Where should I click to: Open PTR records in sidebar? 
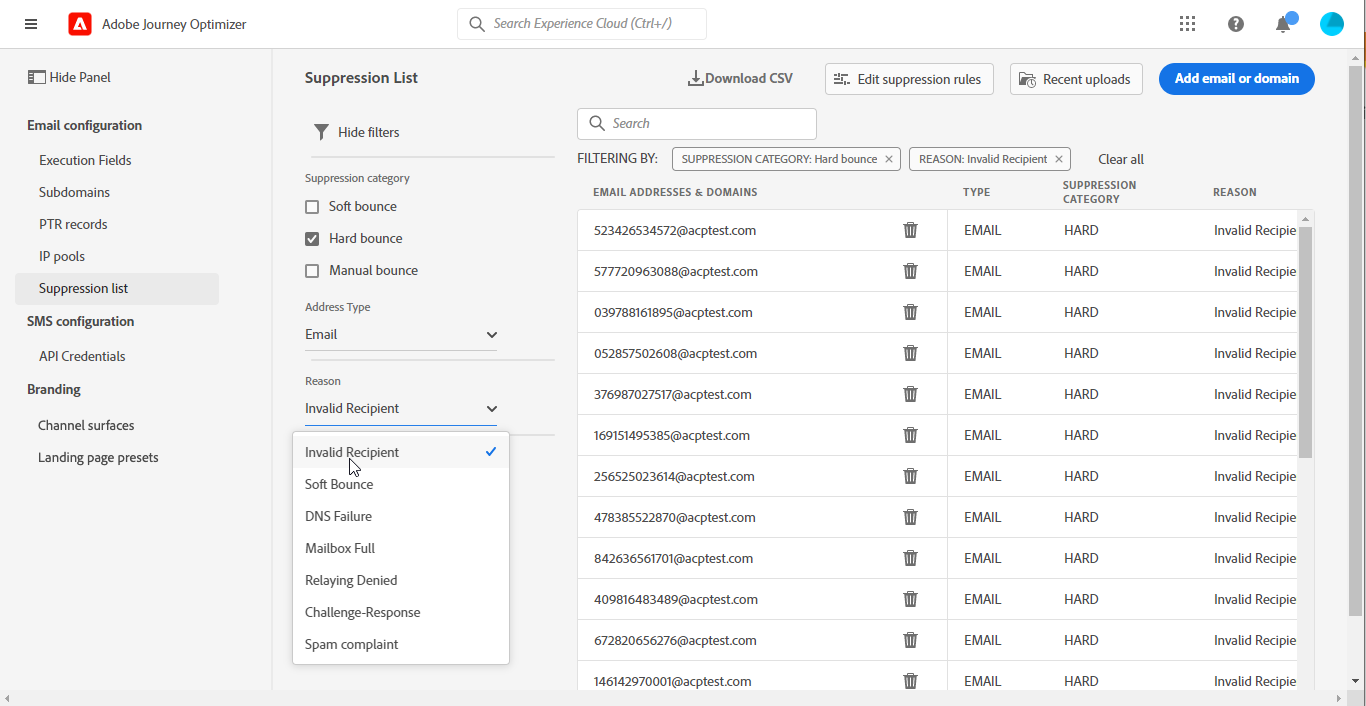coord(73,224)
